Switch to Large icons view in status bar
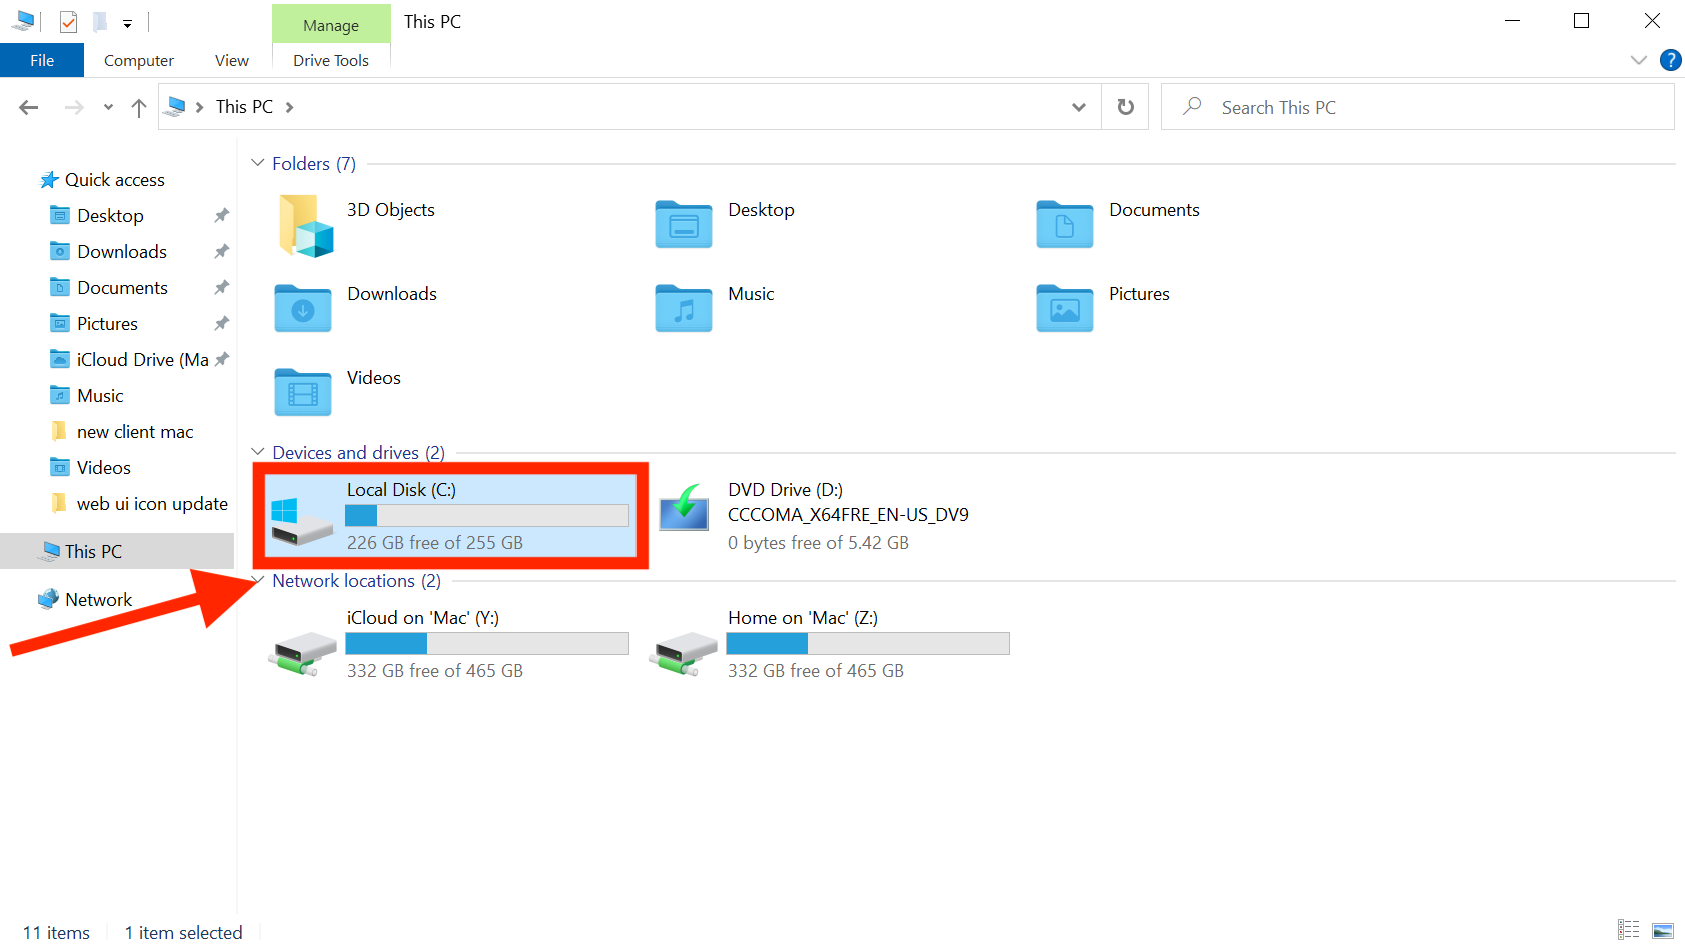Image resolution: width=1685 pixels, height=950 pixels. point(1662,930)
